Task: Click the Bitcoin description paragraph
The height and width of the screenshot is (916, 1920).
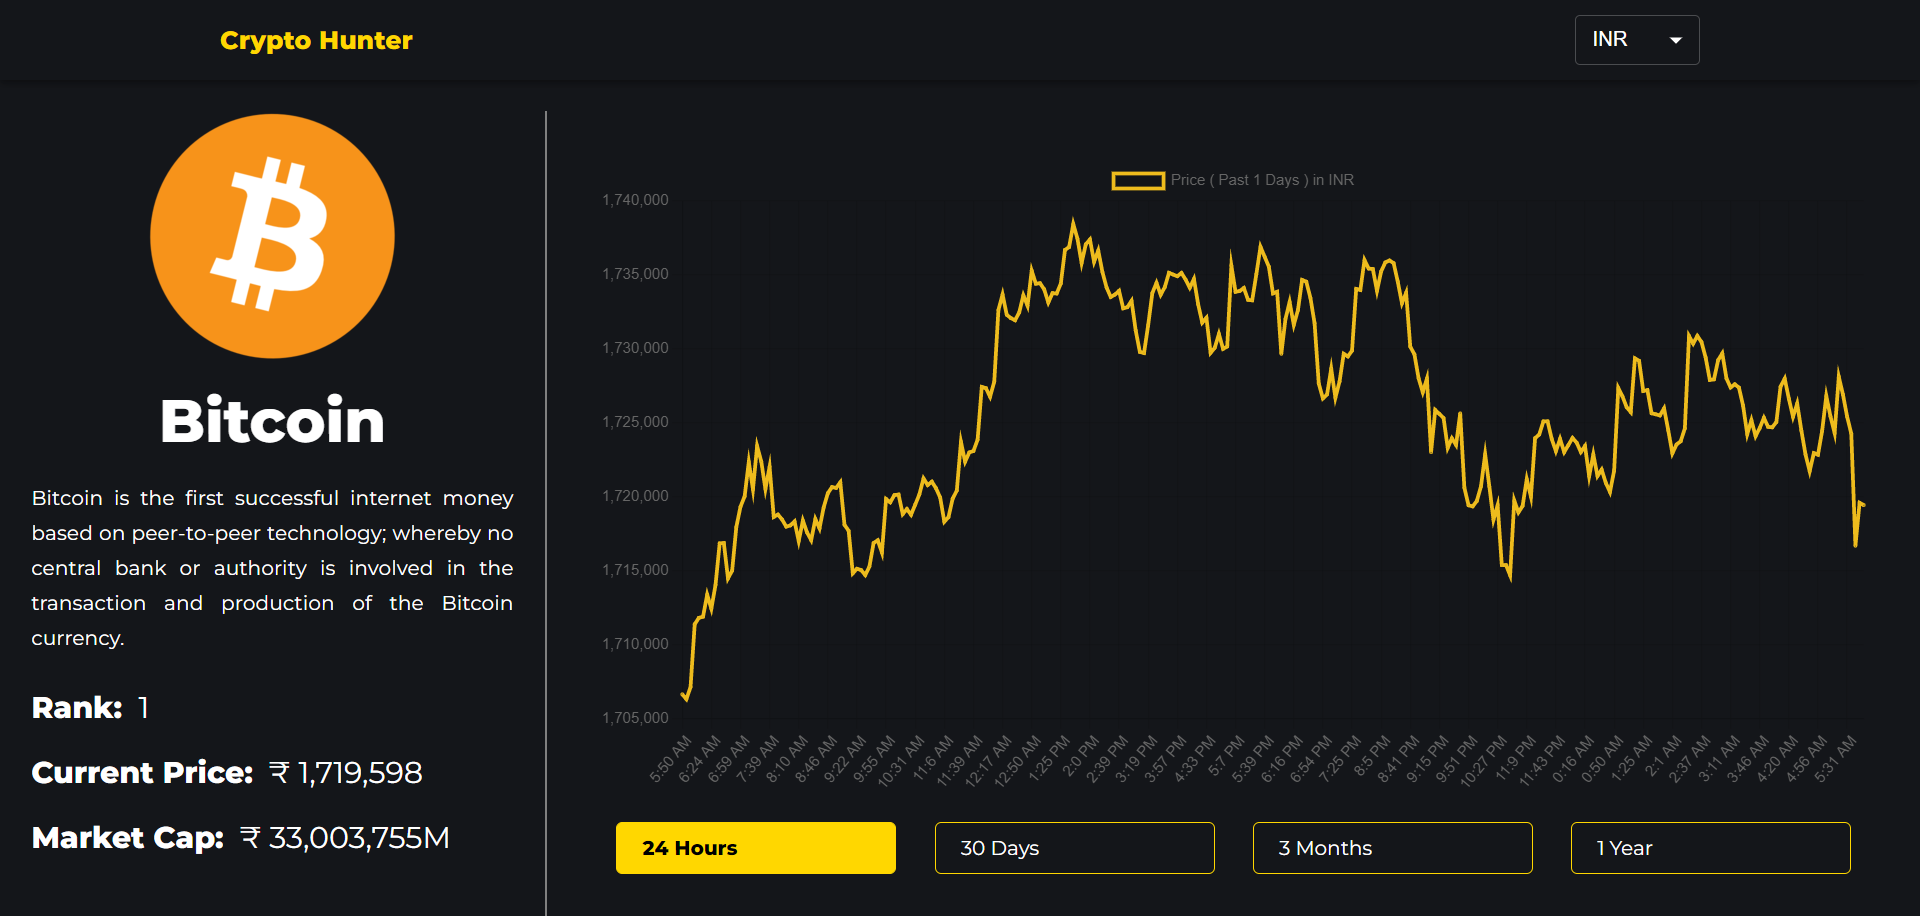Action: click(272, 567)
